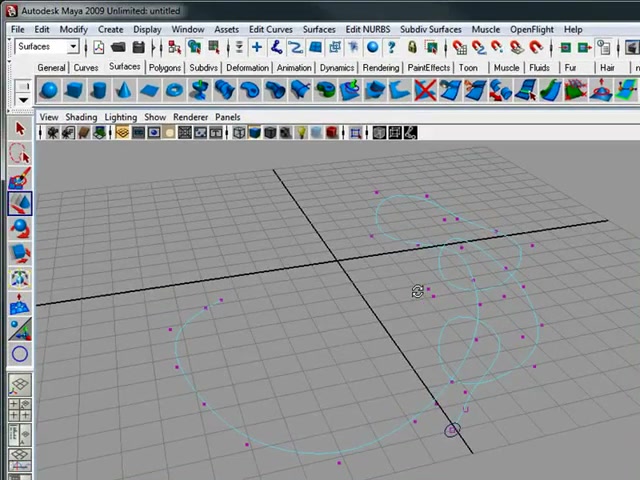Click the Renderer panel menu
The image size is (640, 480).
click(190, 117)
